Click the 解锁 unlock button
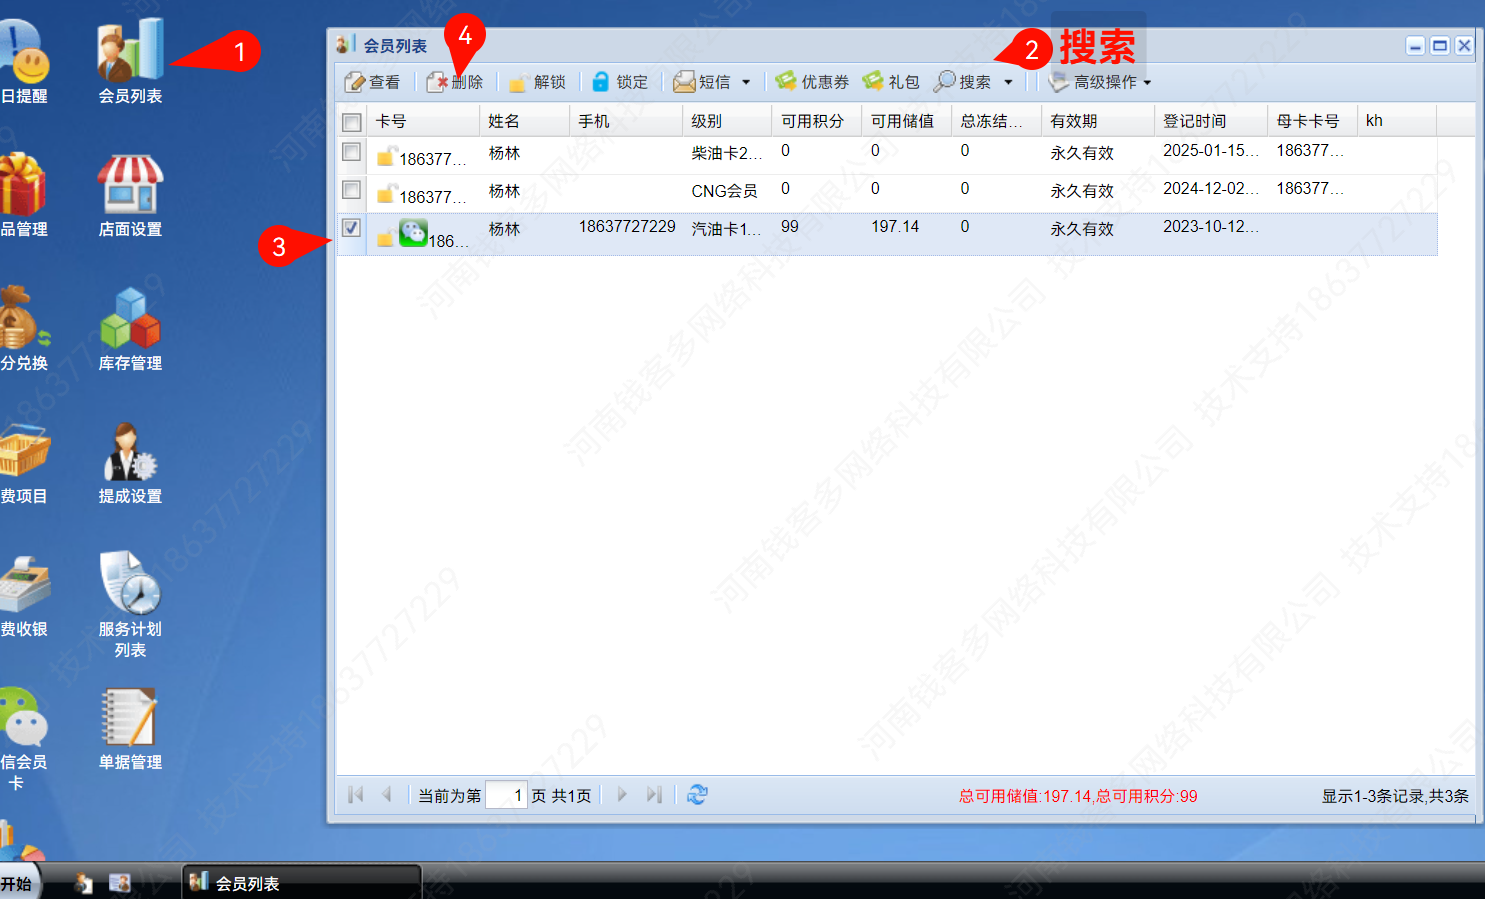This screenshot has width=1485, height=899. [537, 82]
